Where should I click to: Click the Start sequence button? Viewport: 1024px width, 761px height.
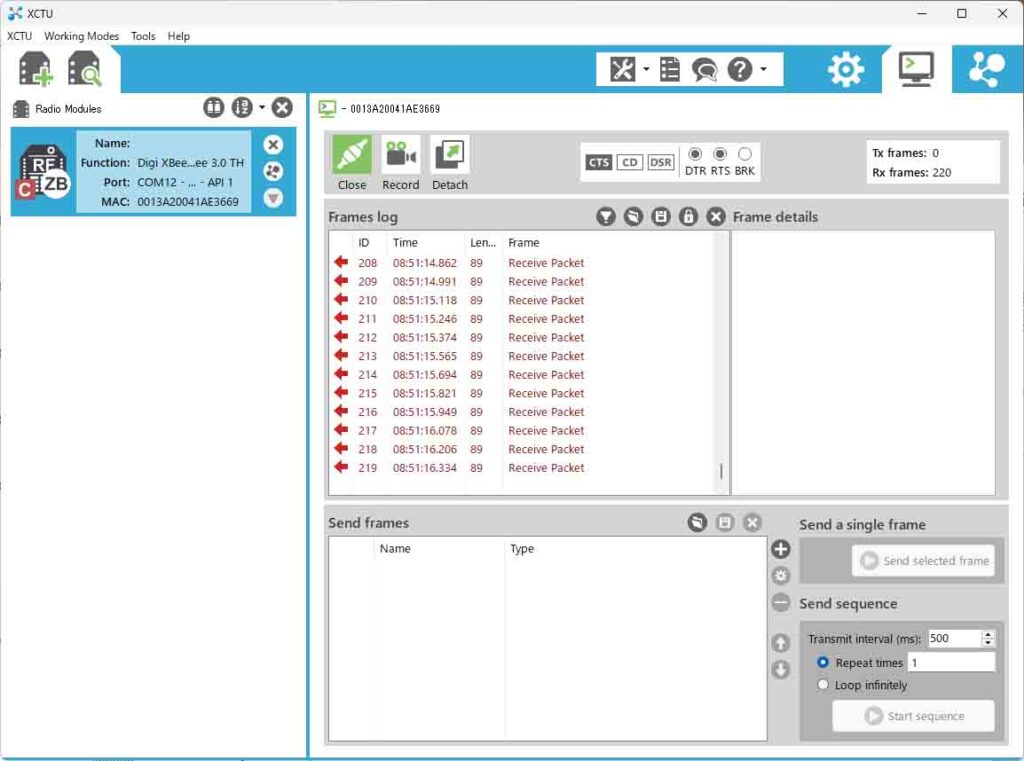(913, 716)
